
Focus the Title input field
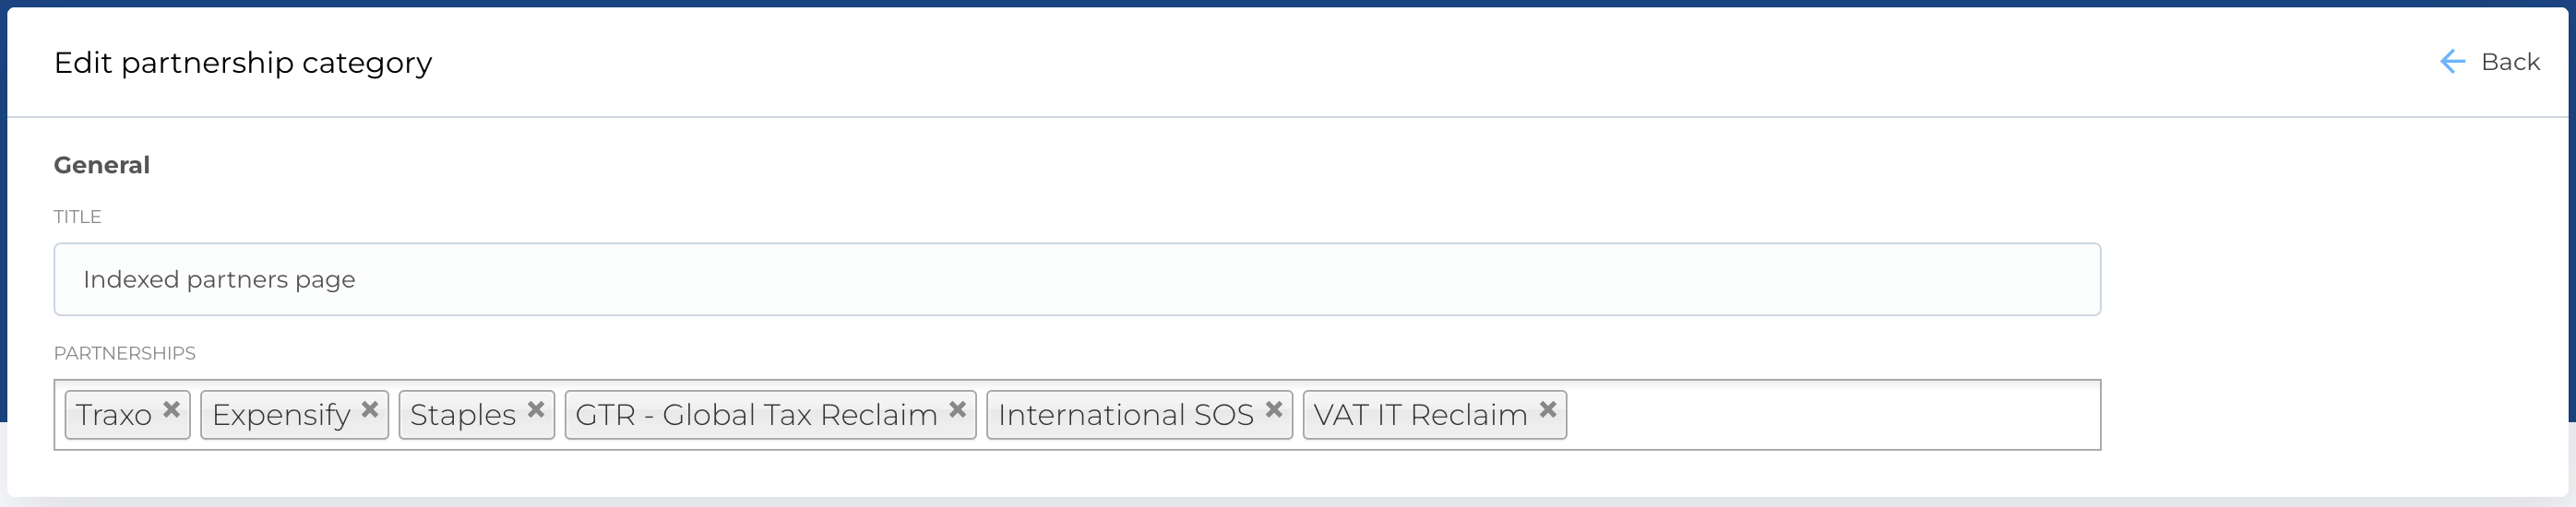pyautogui.click(x=1076, y=279)
